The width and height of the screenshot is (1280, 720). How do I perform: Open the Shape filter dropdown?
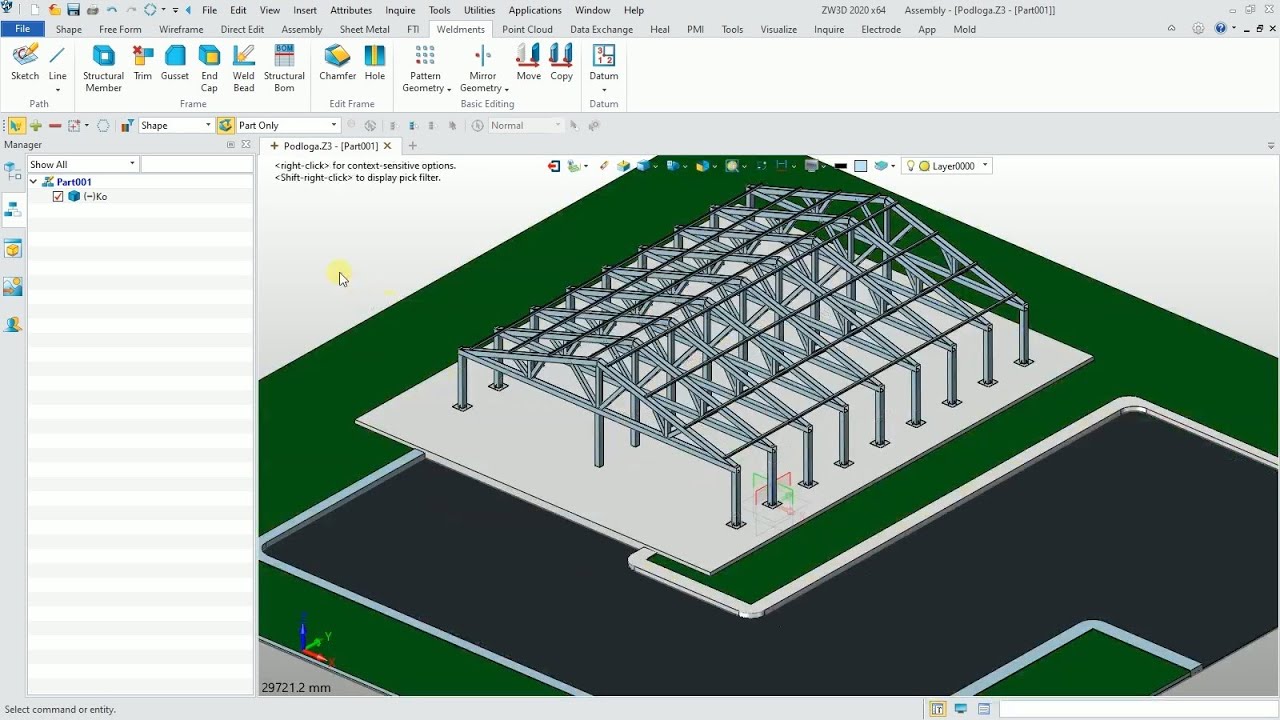(208, 125)
